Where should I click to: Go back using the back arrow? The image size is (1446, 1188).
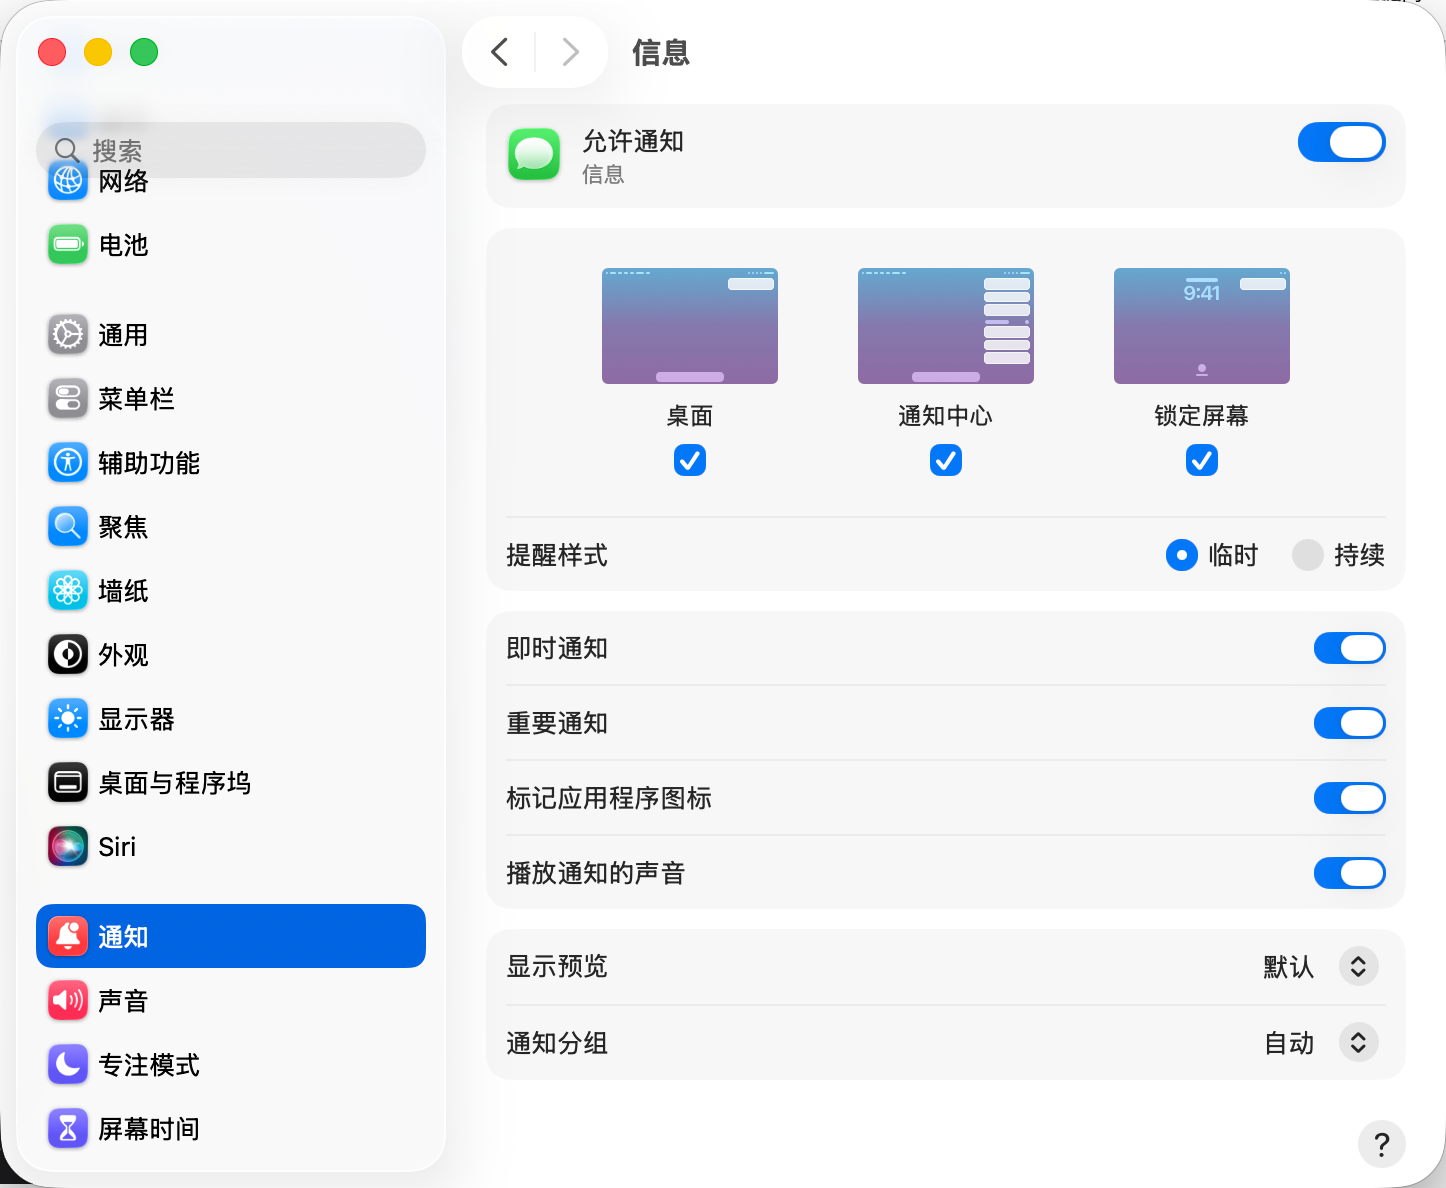[500, 52]
